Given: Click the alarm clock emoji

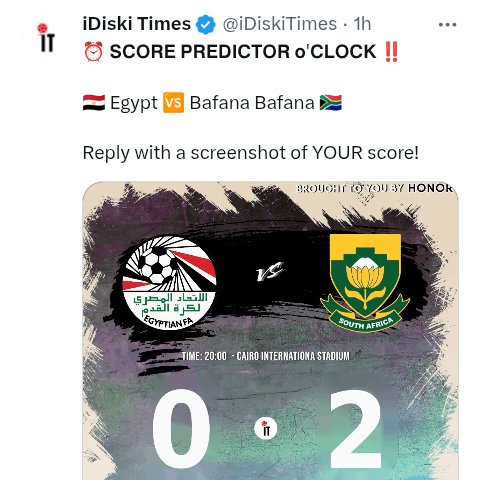Looking at the screenshot, I should coord(93,51).
